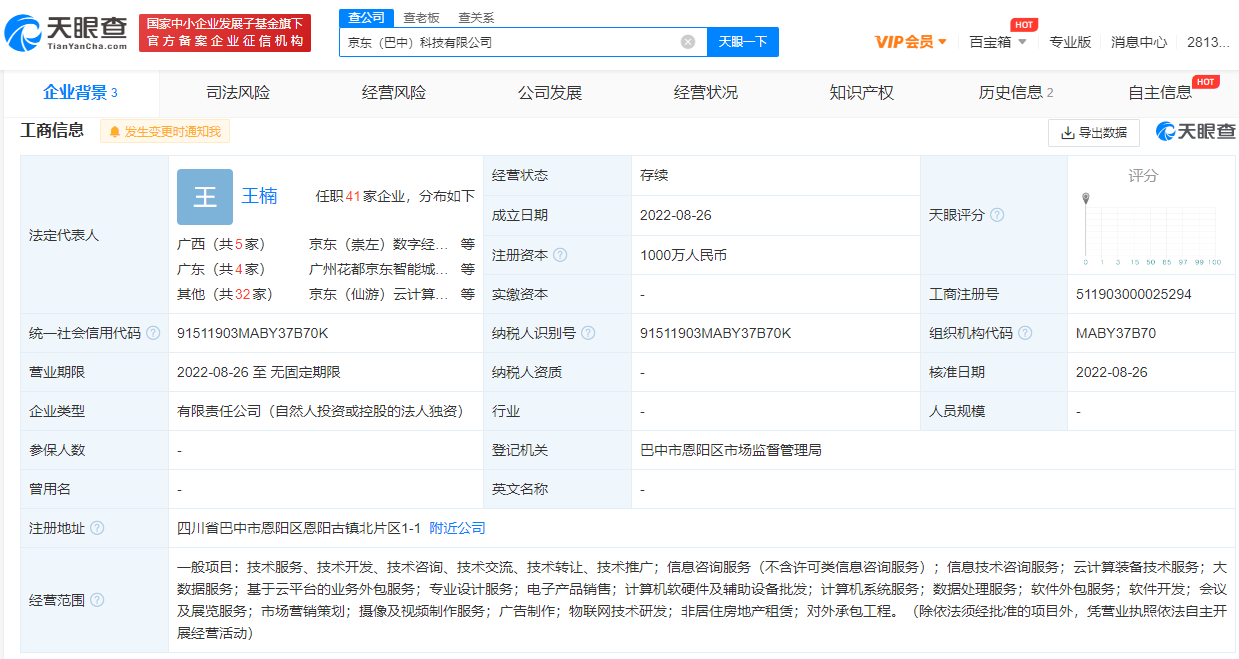
Task: Click the 工商信息 section heading
Action: click(52, 131)
